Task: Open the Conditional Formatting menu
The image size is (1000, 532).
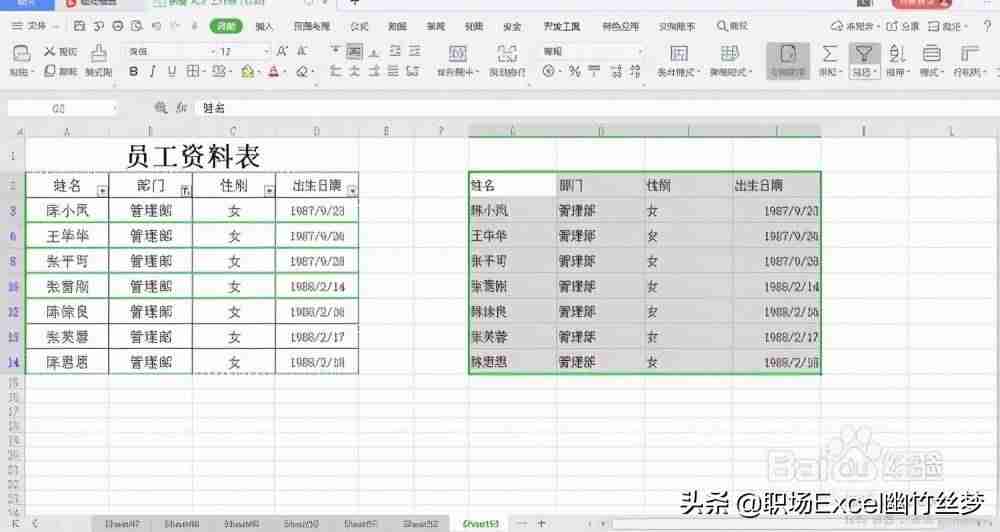Action: pyautogui.click(x=679, y=61)
